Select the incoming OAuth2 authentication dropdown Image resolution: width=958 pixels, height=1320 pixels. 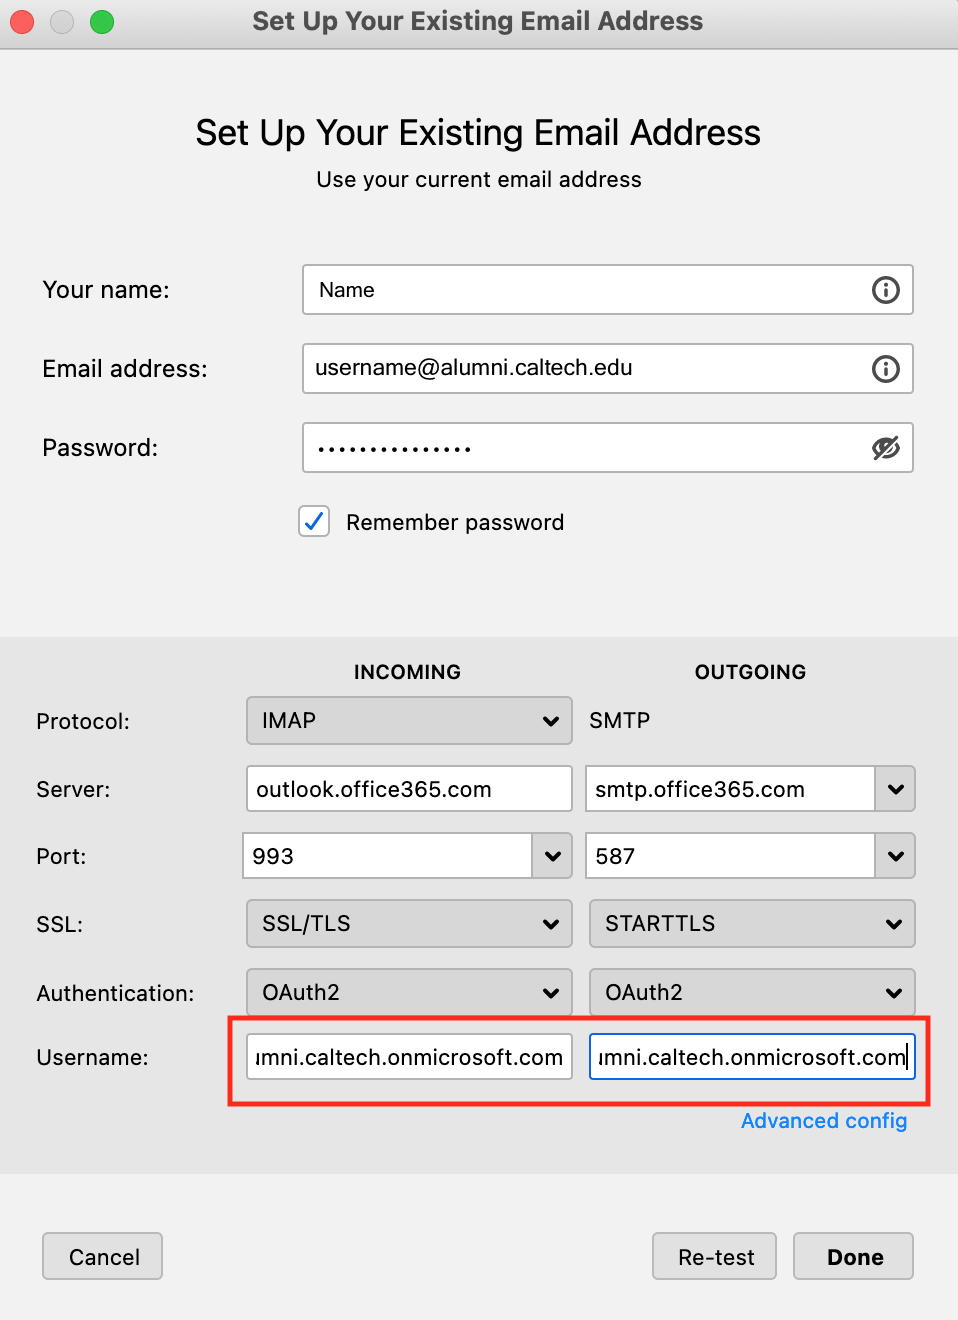tap(409, 993)
